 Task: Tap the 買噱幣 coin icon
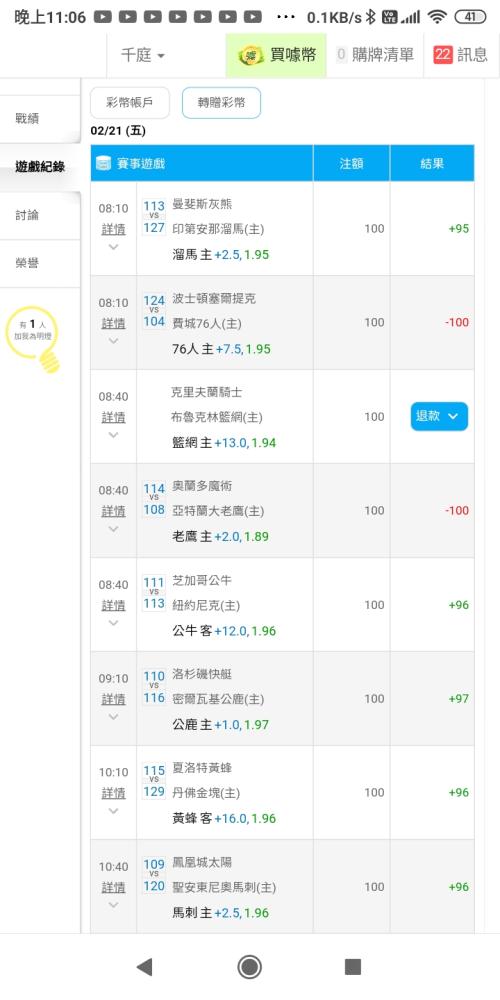pyautogui.click(x=251, y=55)
